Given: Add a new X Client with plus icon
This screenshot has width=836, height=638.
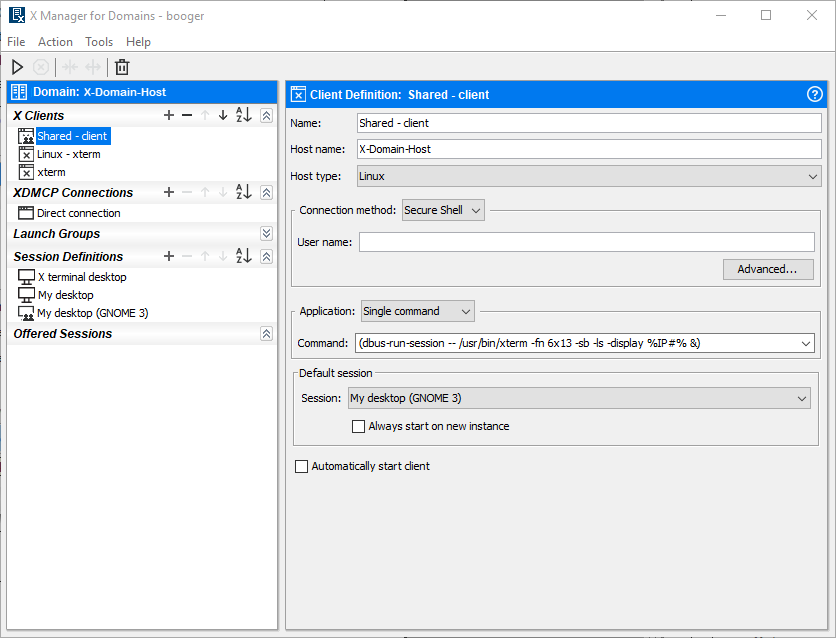Looking at the screenshot, I should click(169, 116).
